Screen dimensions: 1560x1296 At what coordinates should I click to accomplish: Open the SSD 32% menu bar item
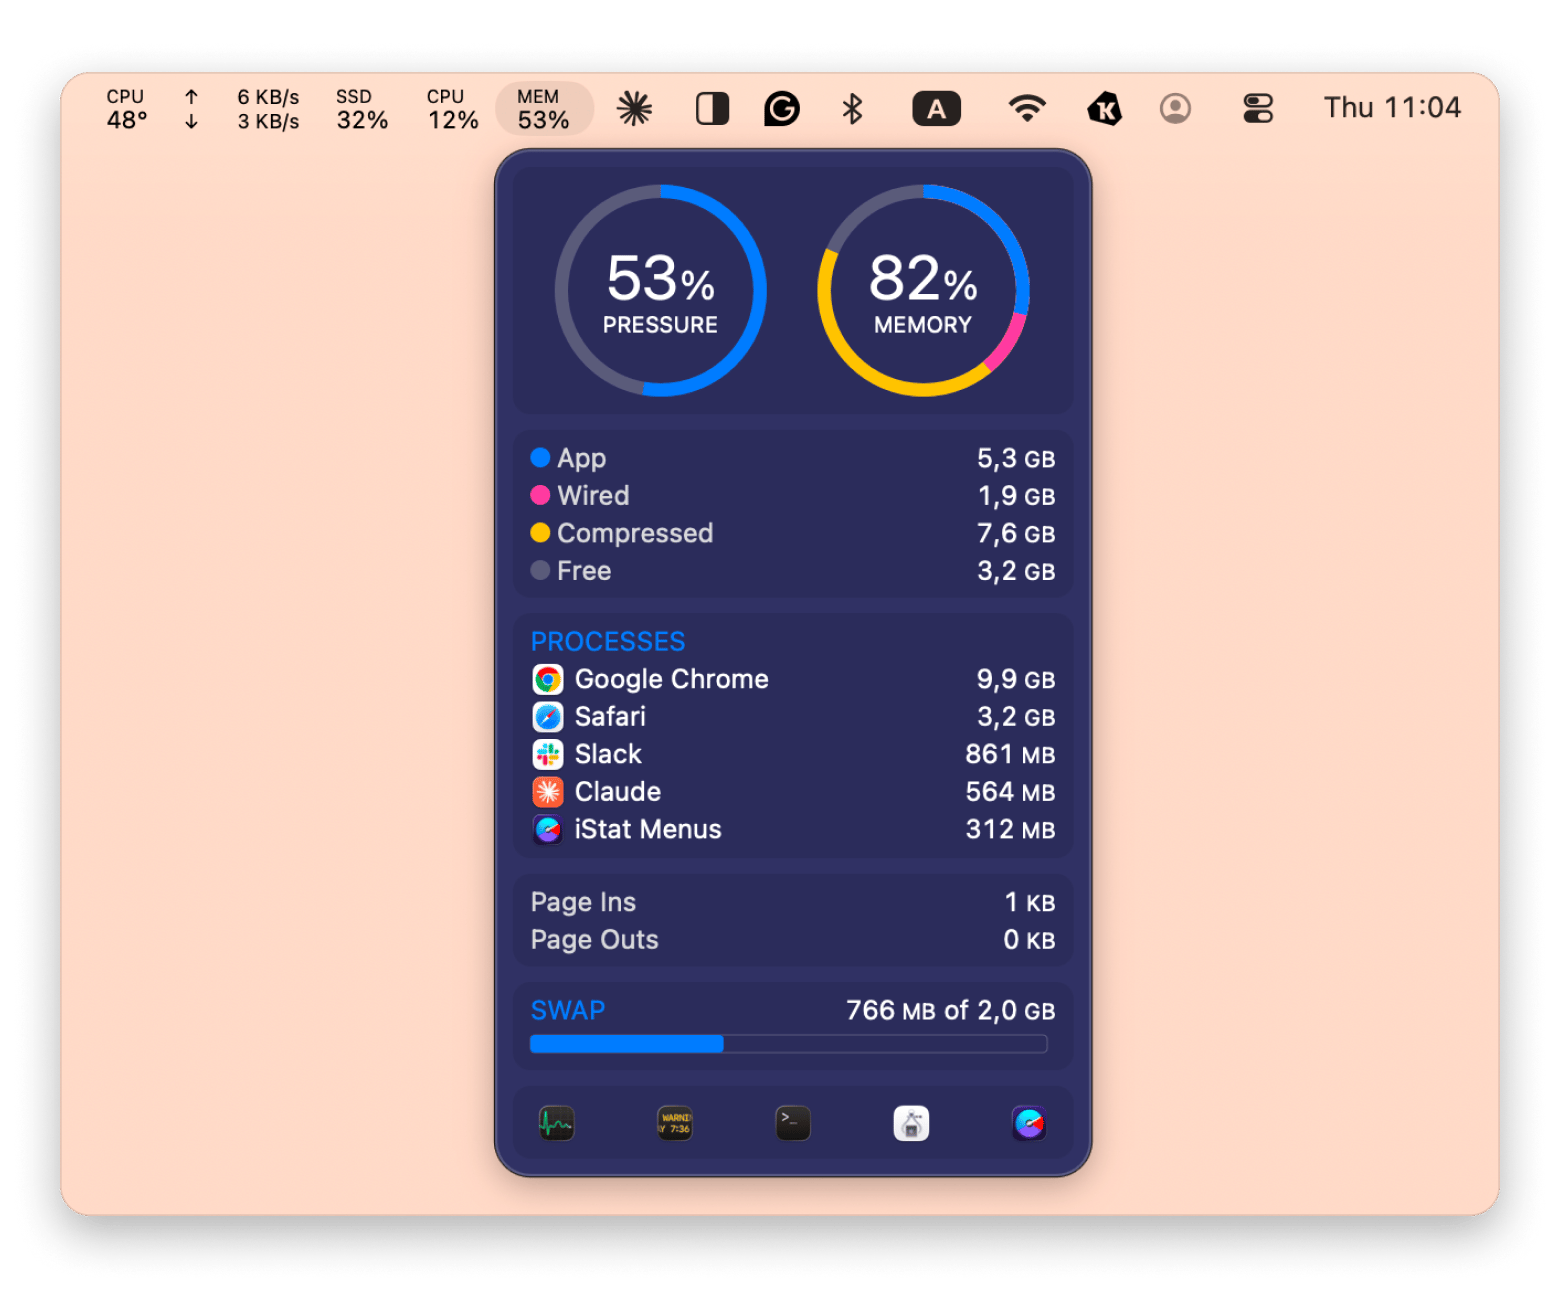tap(362, 109)
